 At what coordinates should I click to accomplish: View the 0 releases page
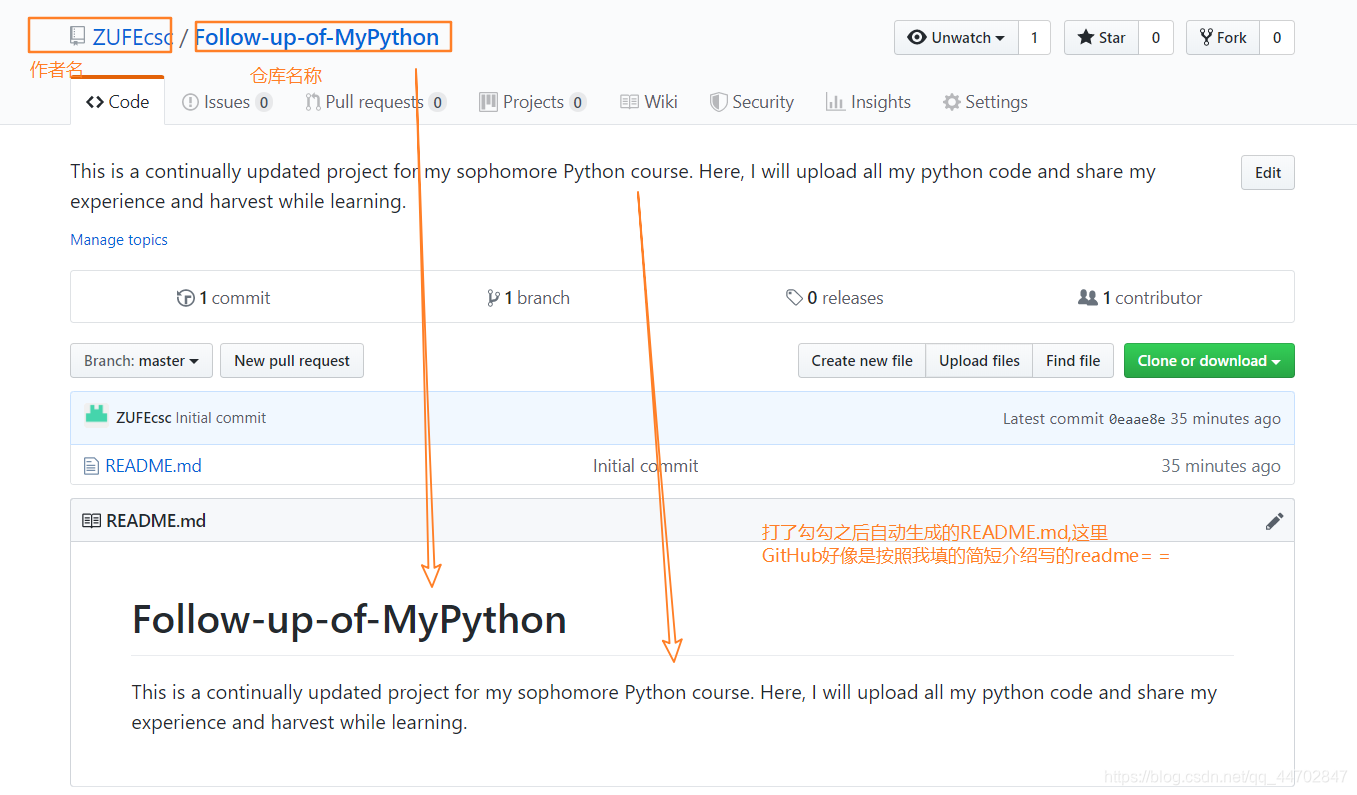coord(834,298)
